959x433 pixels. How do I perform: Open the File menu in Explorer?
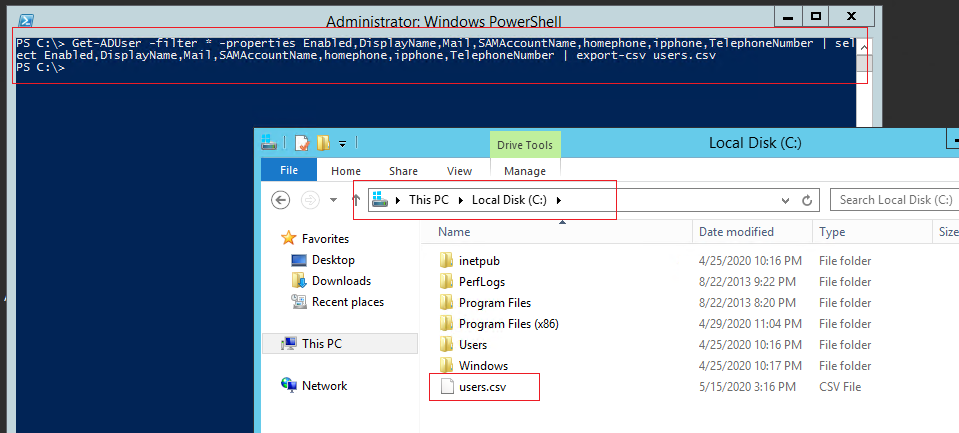pos(289,171)
